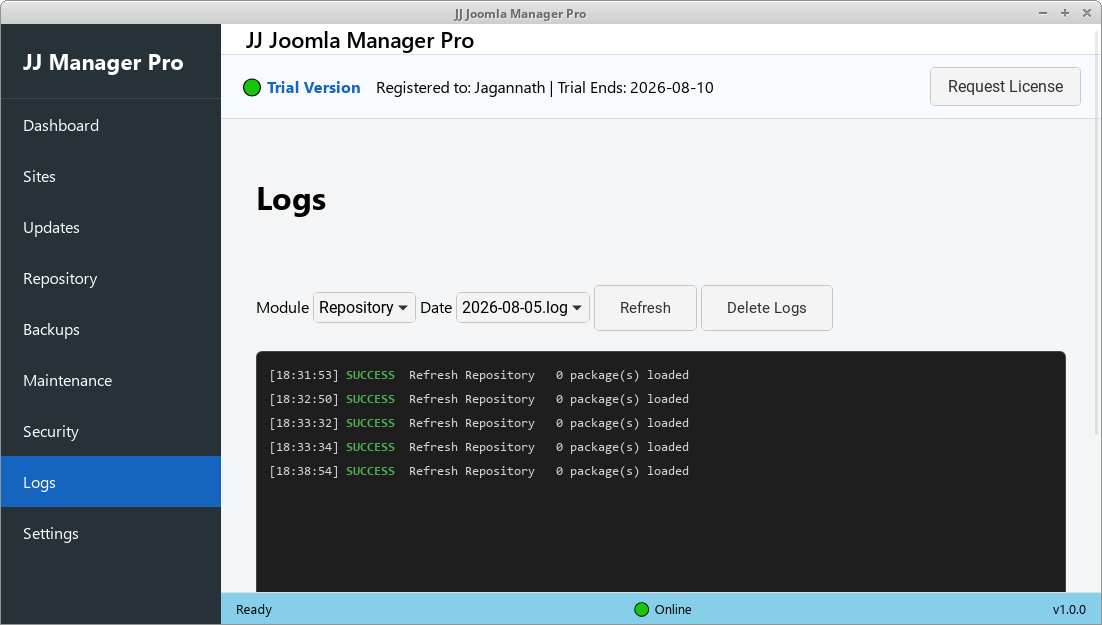Switch to the Maintenance section
This screenshot has width=1102, height=625.
click(x=110, y=380)
